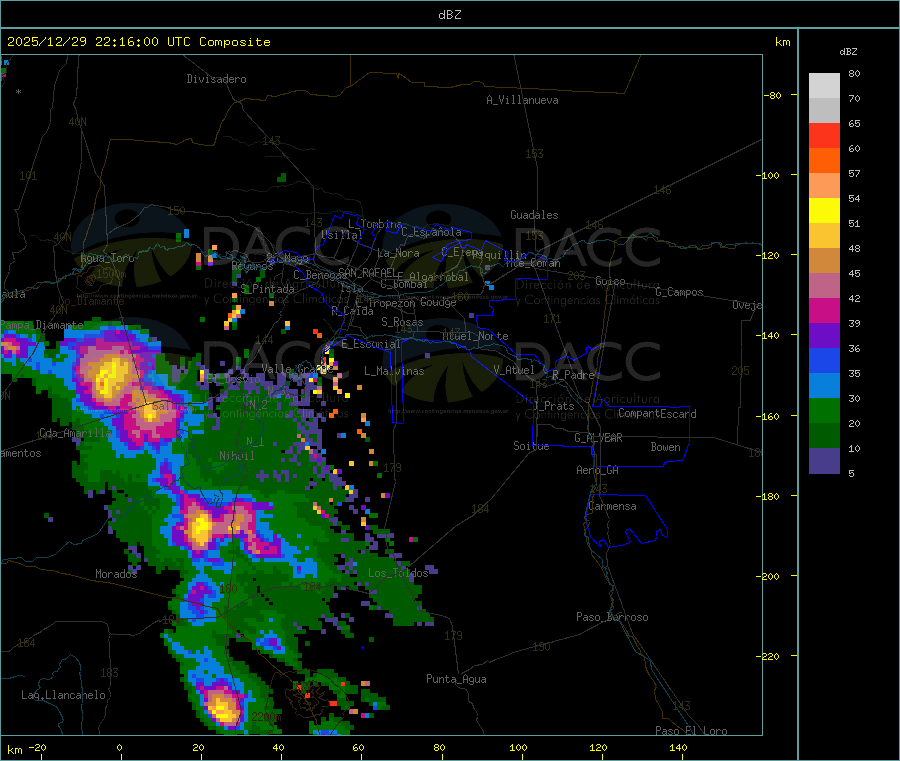Viewport: 900px width, 761px height.
Task: Click the G_Campos map label
Action: click(x=679, y=292)
